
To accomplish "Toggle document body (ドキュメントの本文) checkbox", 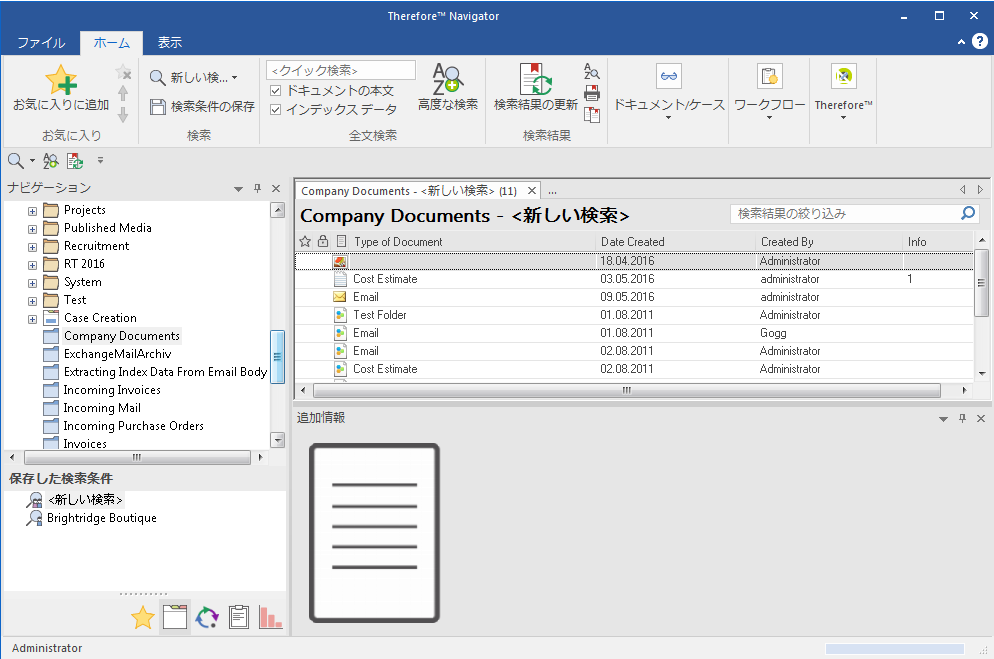I will (x=276, y=91).
